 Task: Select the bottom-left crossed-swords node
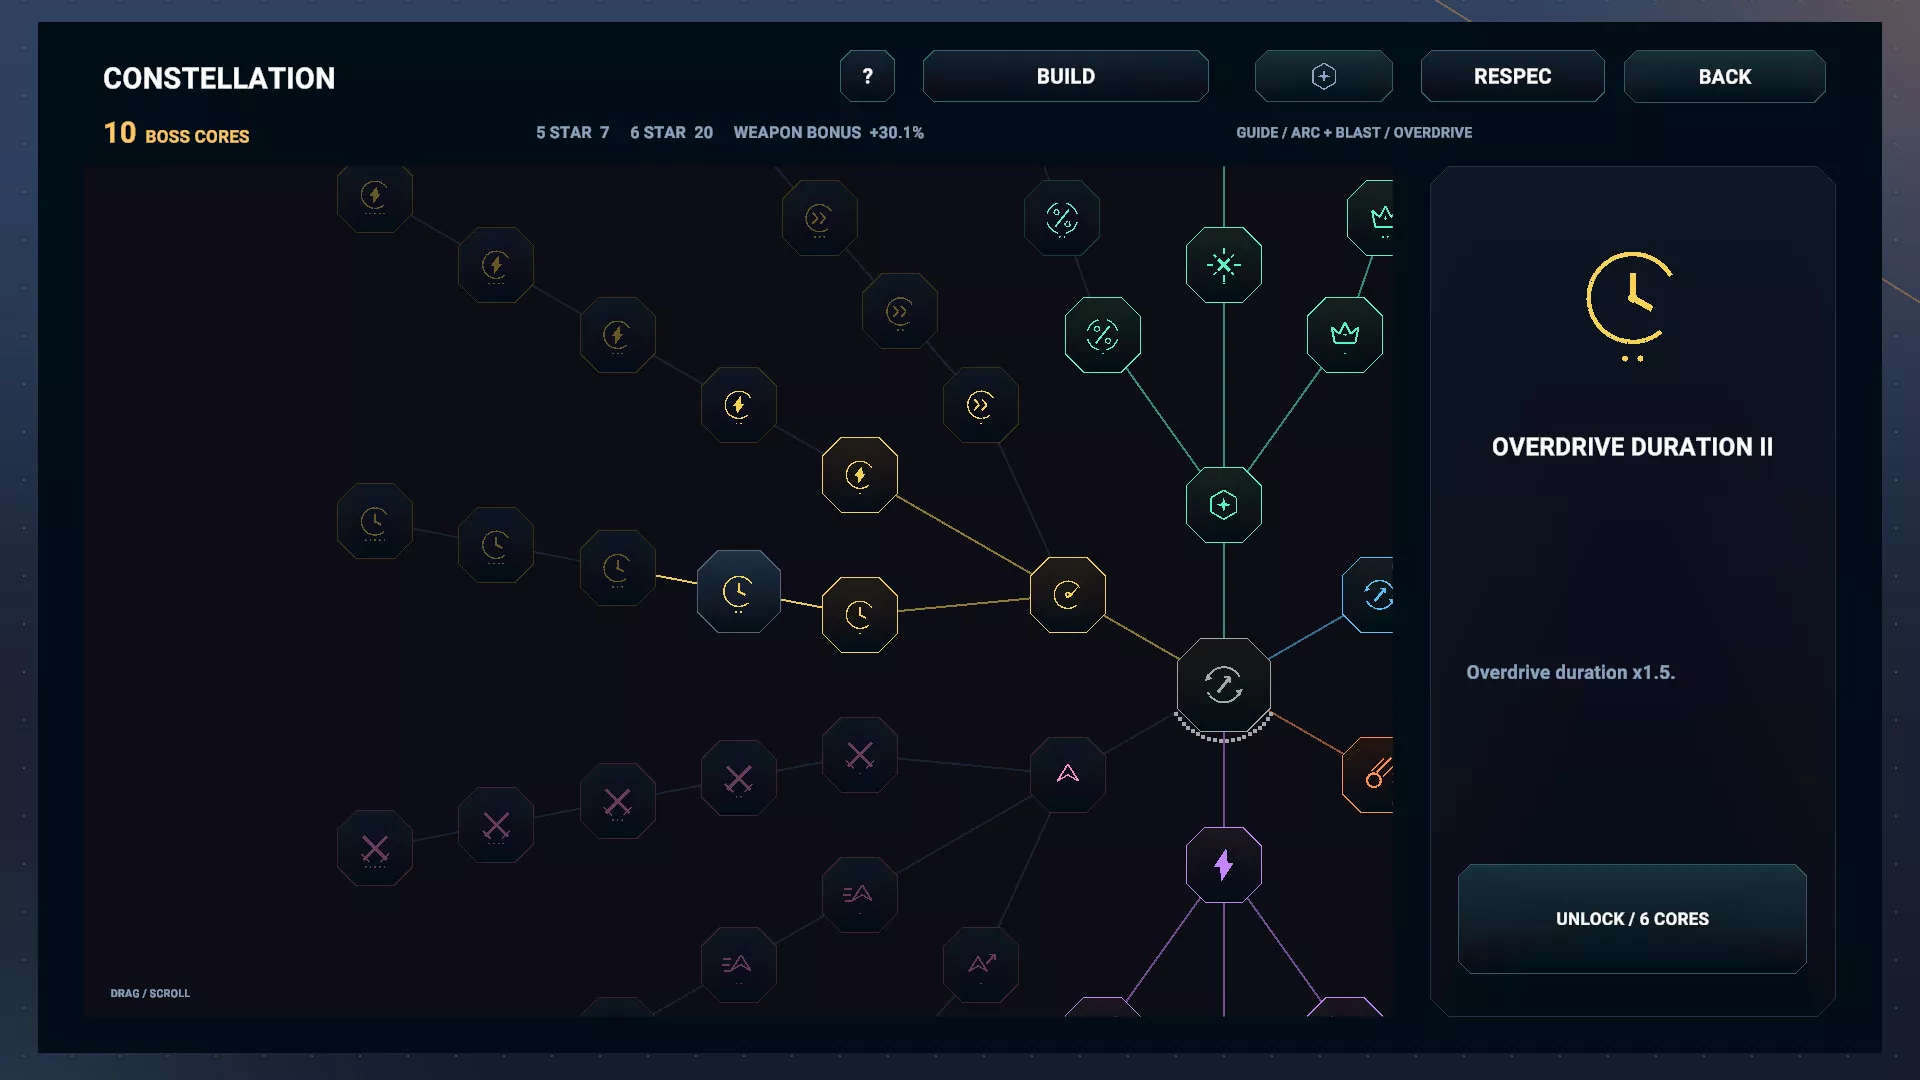pyautogui.click(x=375, y=848)
